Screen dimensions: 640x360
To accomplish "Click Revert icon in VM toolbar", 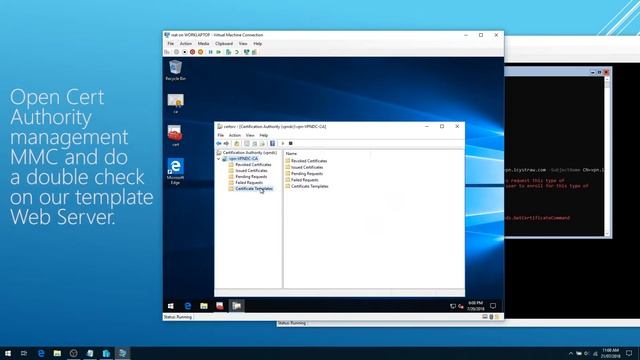I will tap(237, 52).
